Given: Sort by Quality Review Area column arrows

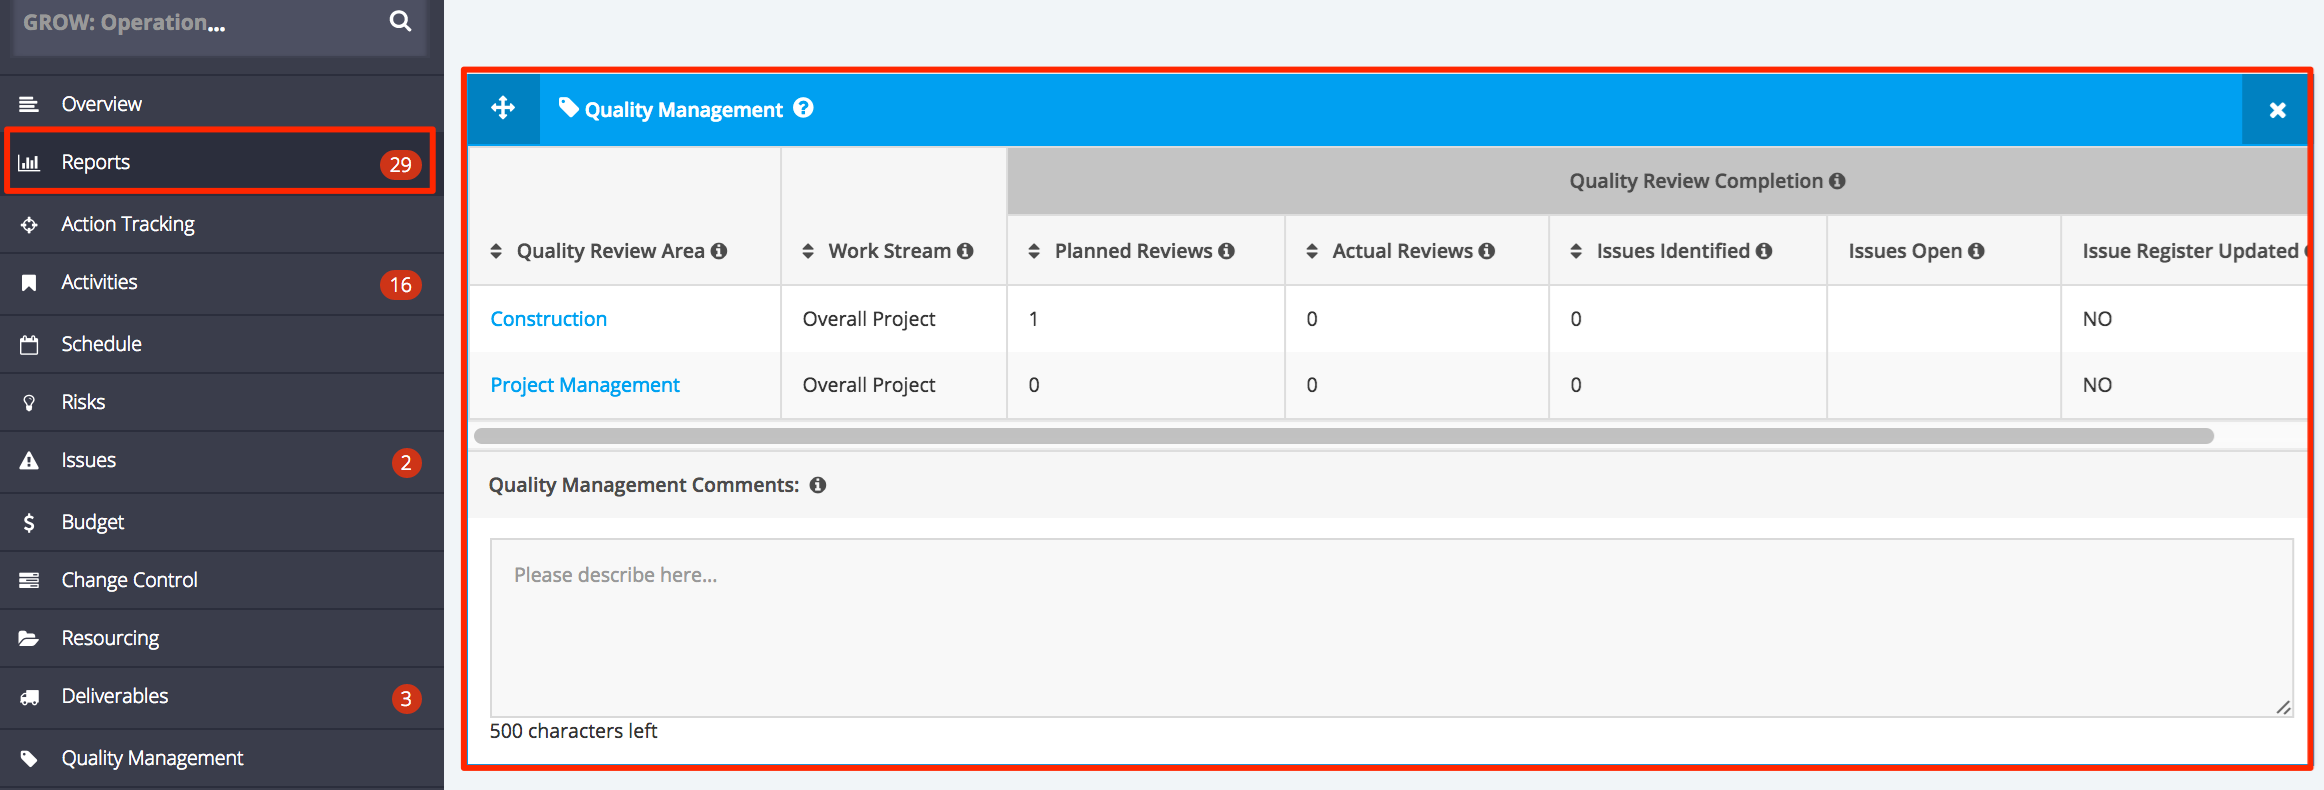Looking at the screenshot, I should [x=496, y=251].
